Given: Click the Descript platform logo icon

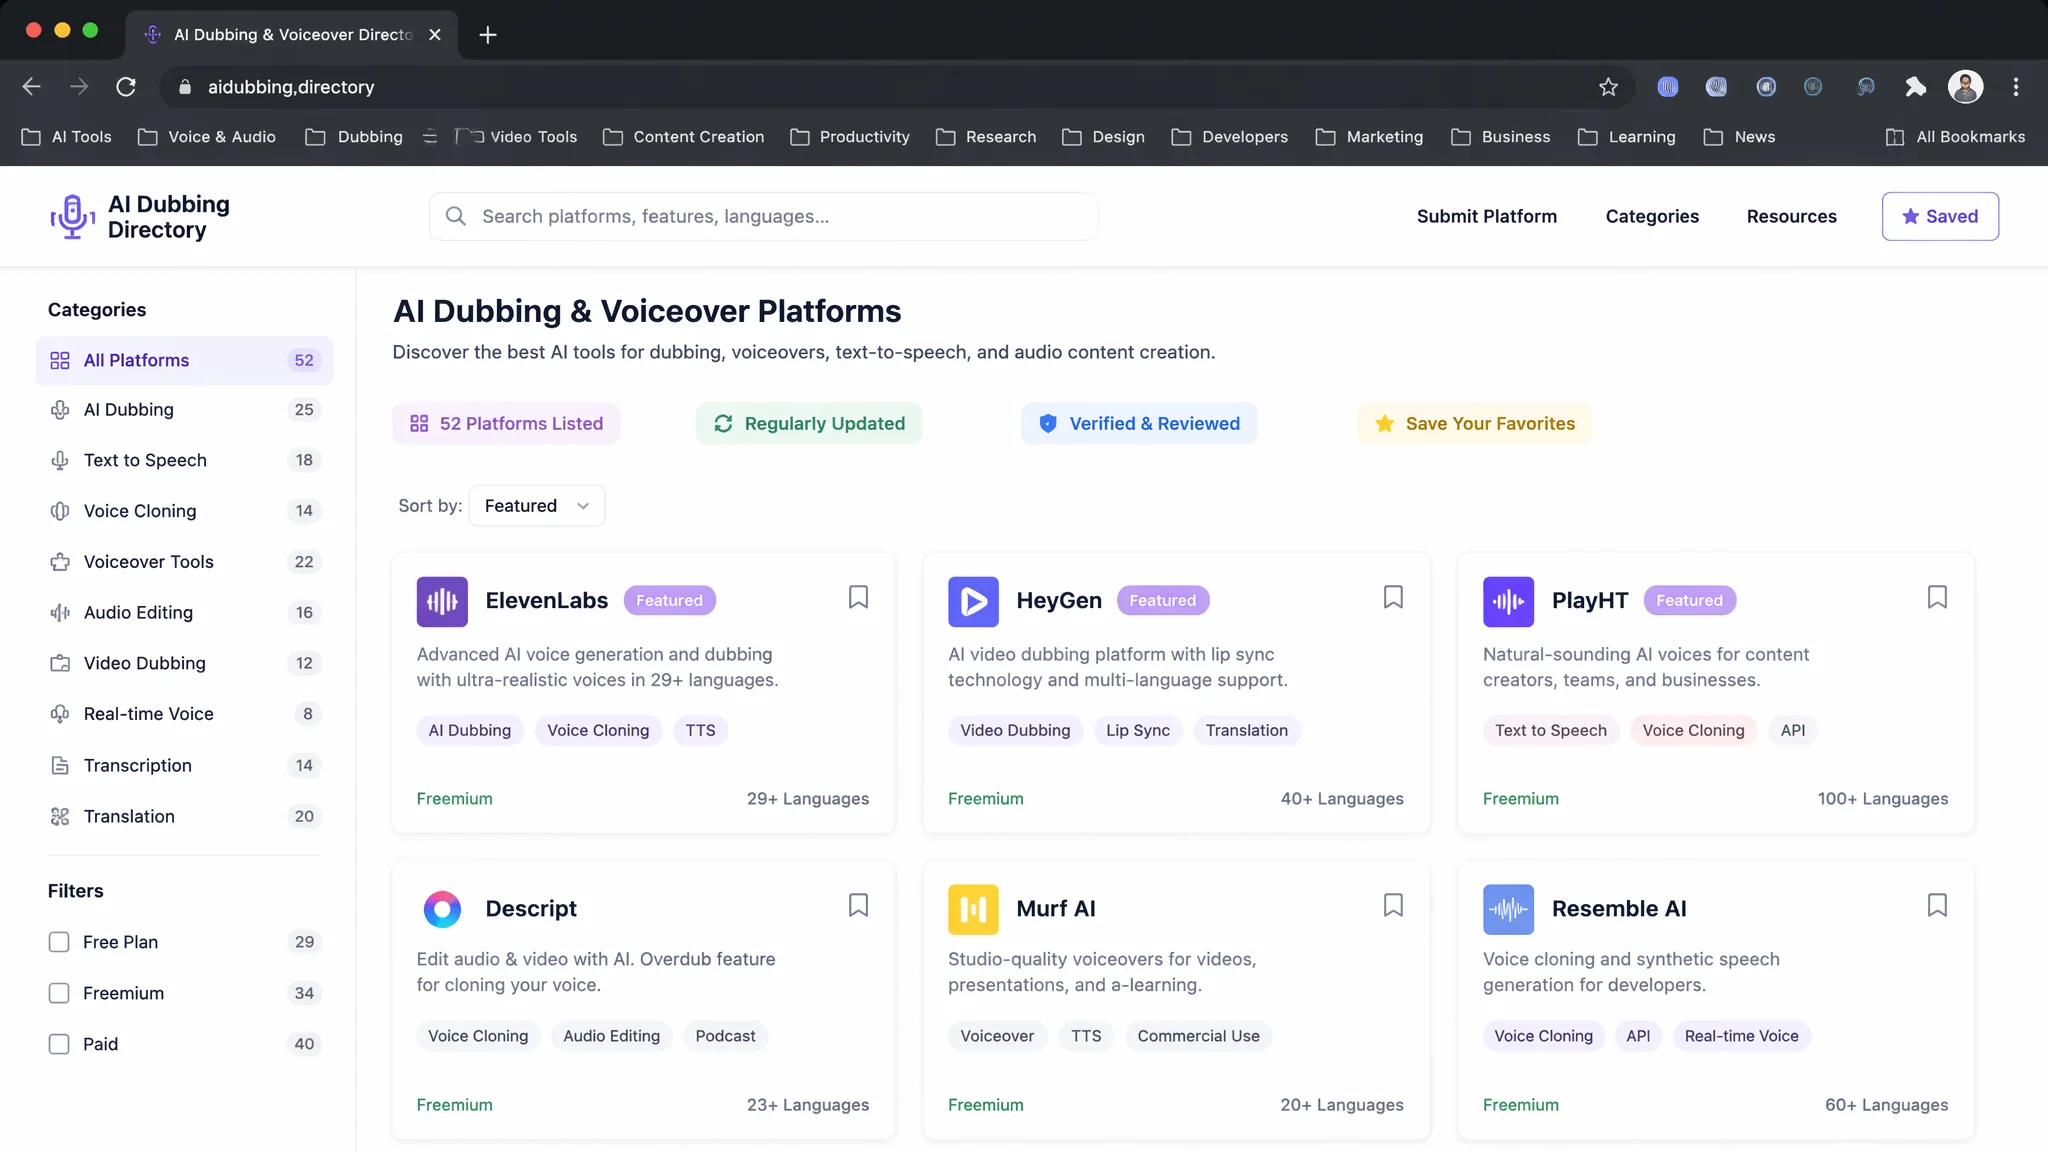Looking at the screenshot, I should click(x=442, y=909).
